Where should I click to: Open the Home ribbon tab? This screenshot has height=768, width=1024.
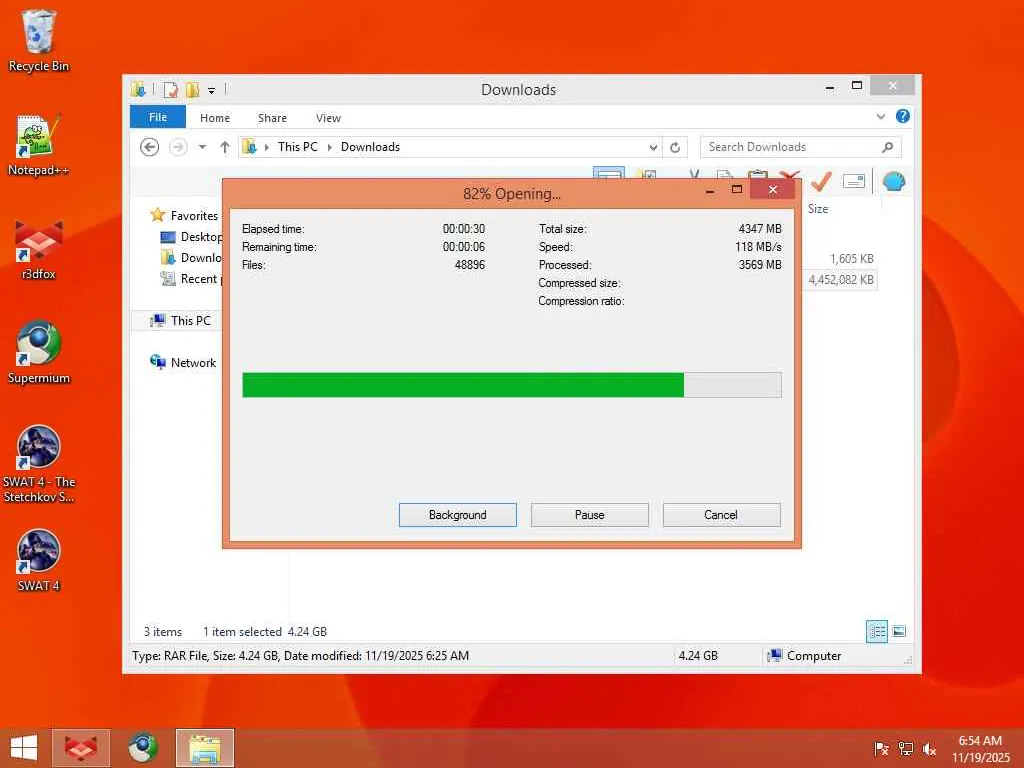tap(215, 118)
